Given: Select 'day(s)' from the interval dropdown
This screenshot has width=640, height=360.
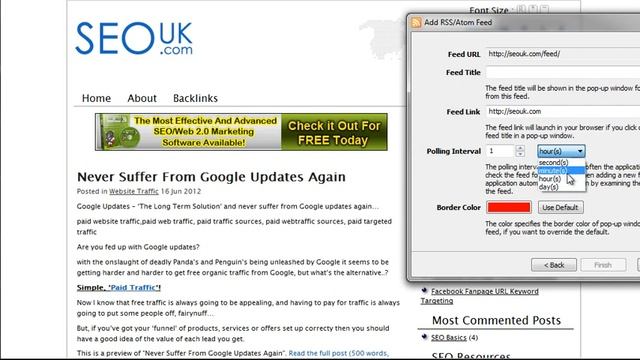Looking at the screenshot, I should (x=562, y=187).
